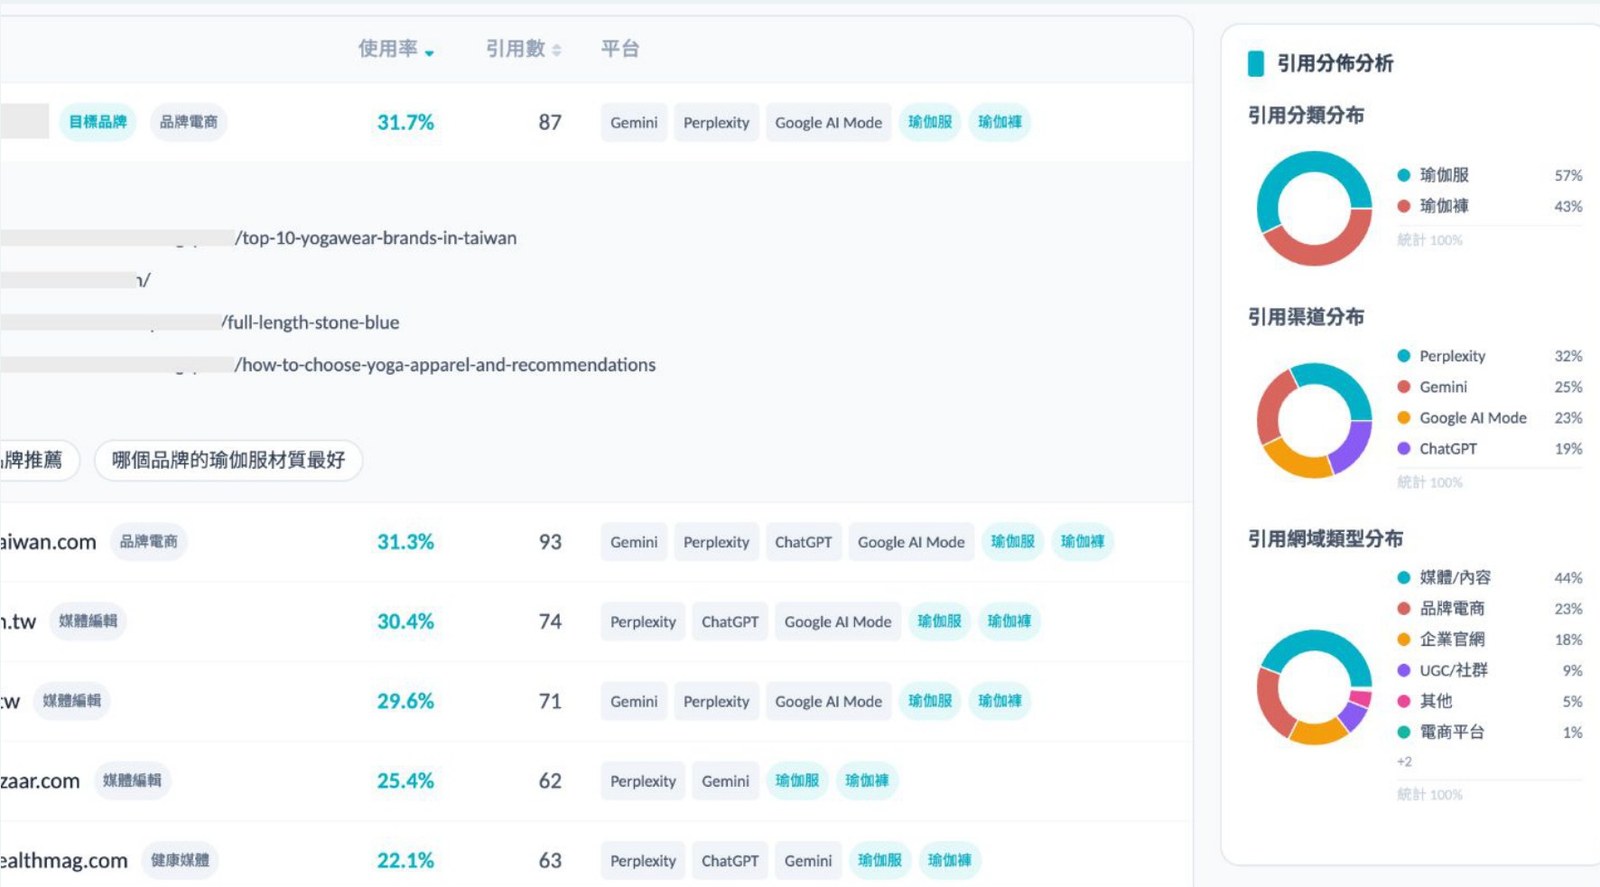Click 健康媒體 tag in ealthmag.com row
The height and width of the screenshot is (887, 1600).
click(x=180, y=860)
